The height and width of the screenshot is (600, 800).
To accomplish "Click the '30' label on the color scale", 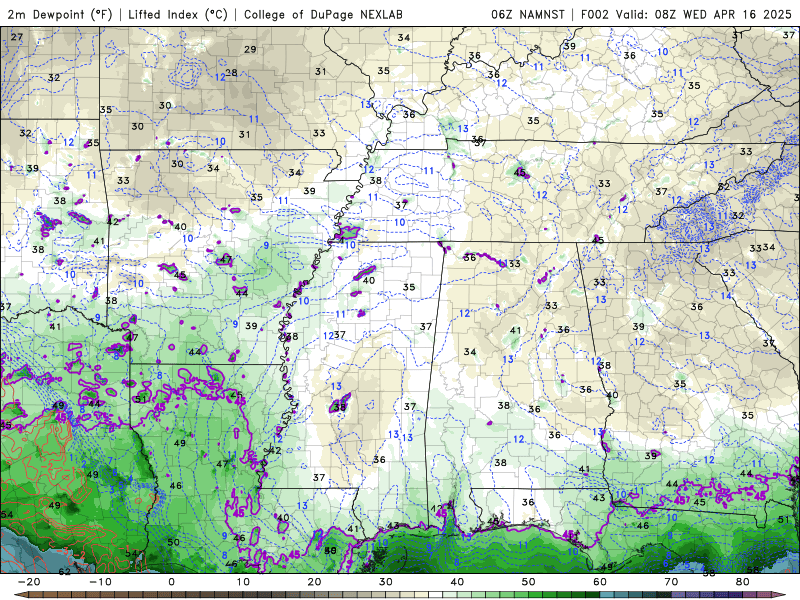I will (386, 582).
